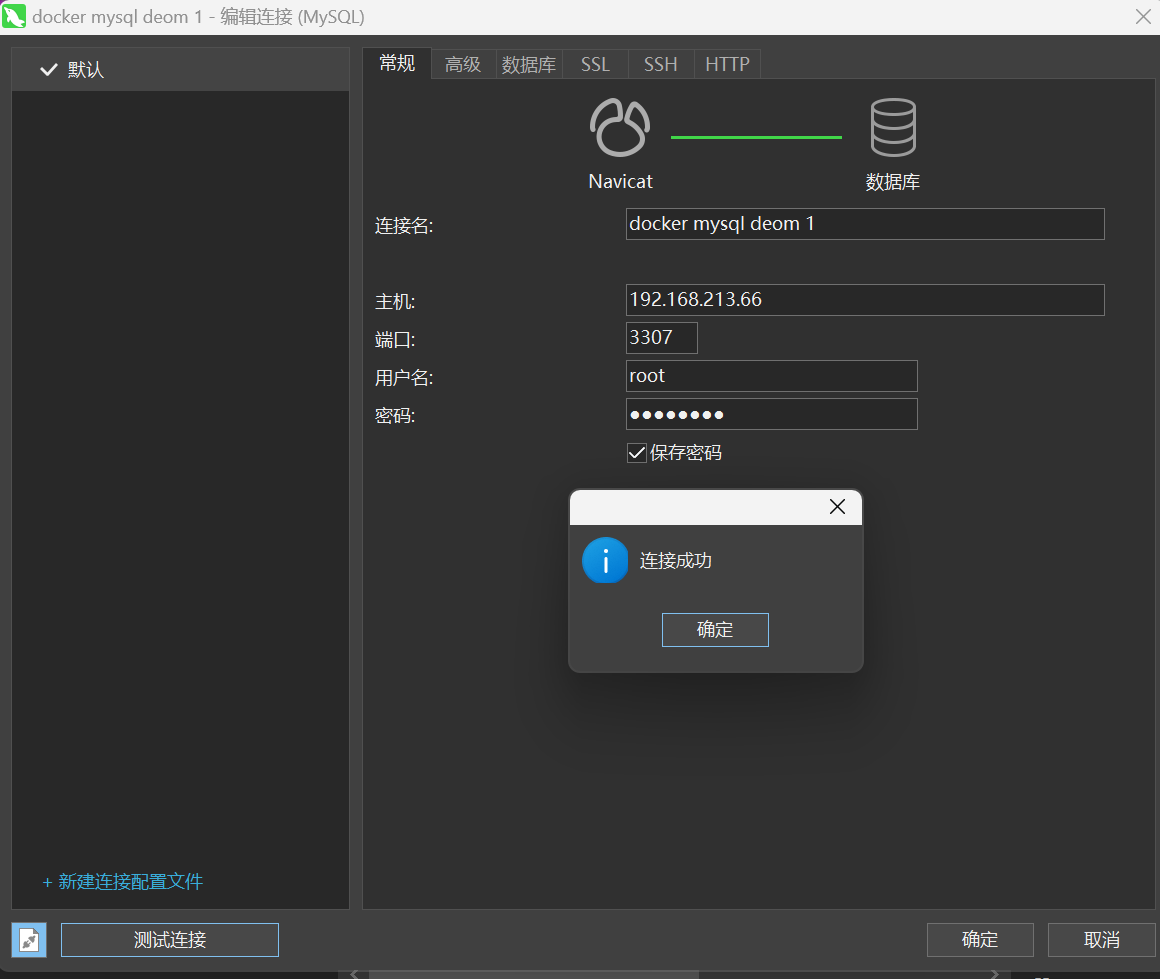Click the 测试连接 button
1160x979 pixels.
(170, 940)
